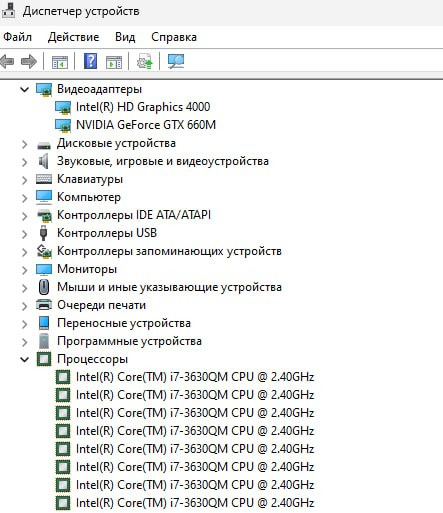The image size is (443, 513).
Task: Click the Контроллеры IDE ATA/ATAPI icon
Action: [44, 215]
